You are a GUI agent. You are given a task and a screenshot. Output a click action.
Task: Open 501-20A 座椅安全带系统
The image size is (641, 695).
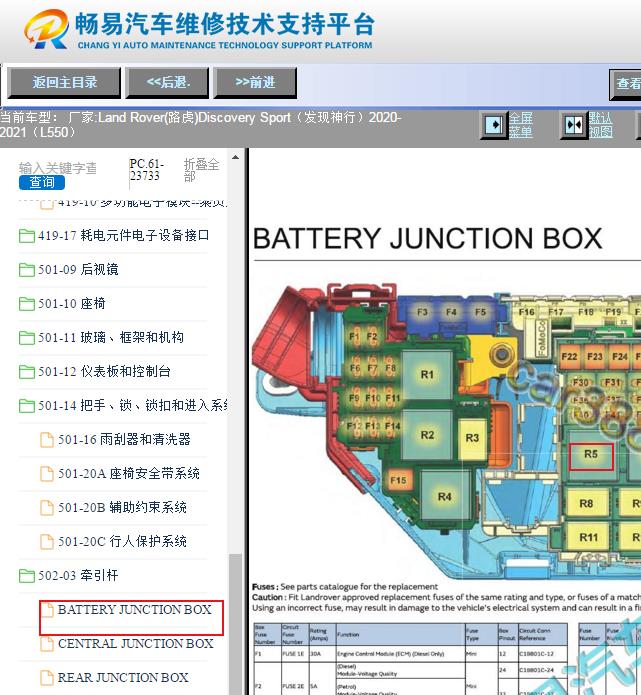(129, 474)
